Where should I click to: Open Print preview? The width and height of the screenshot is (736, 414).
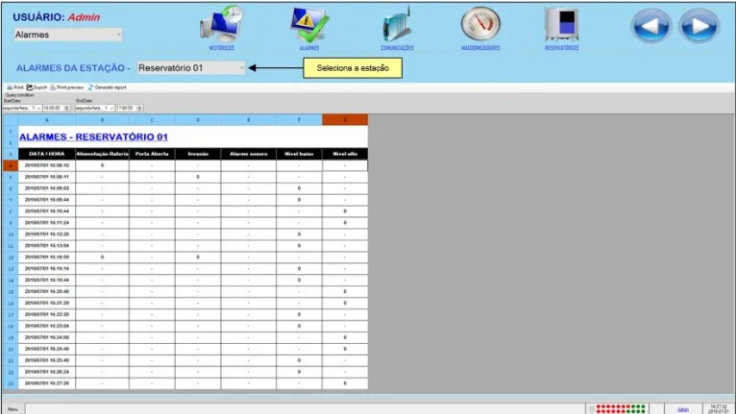point(67,87)
